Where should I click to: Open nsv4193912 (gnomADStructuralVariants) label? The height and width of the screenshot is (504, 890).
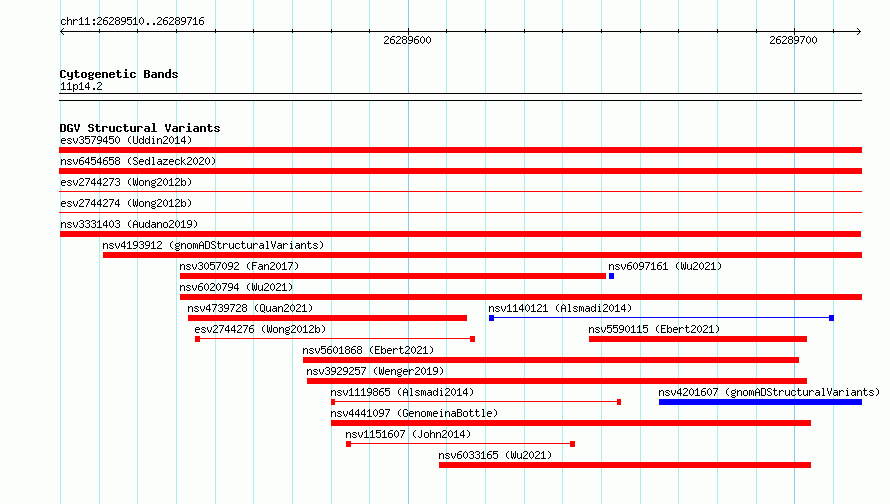tap(213, 245)
